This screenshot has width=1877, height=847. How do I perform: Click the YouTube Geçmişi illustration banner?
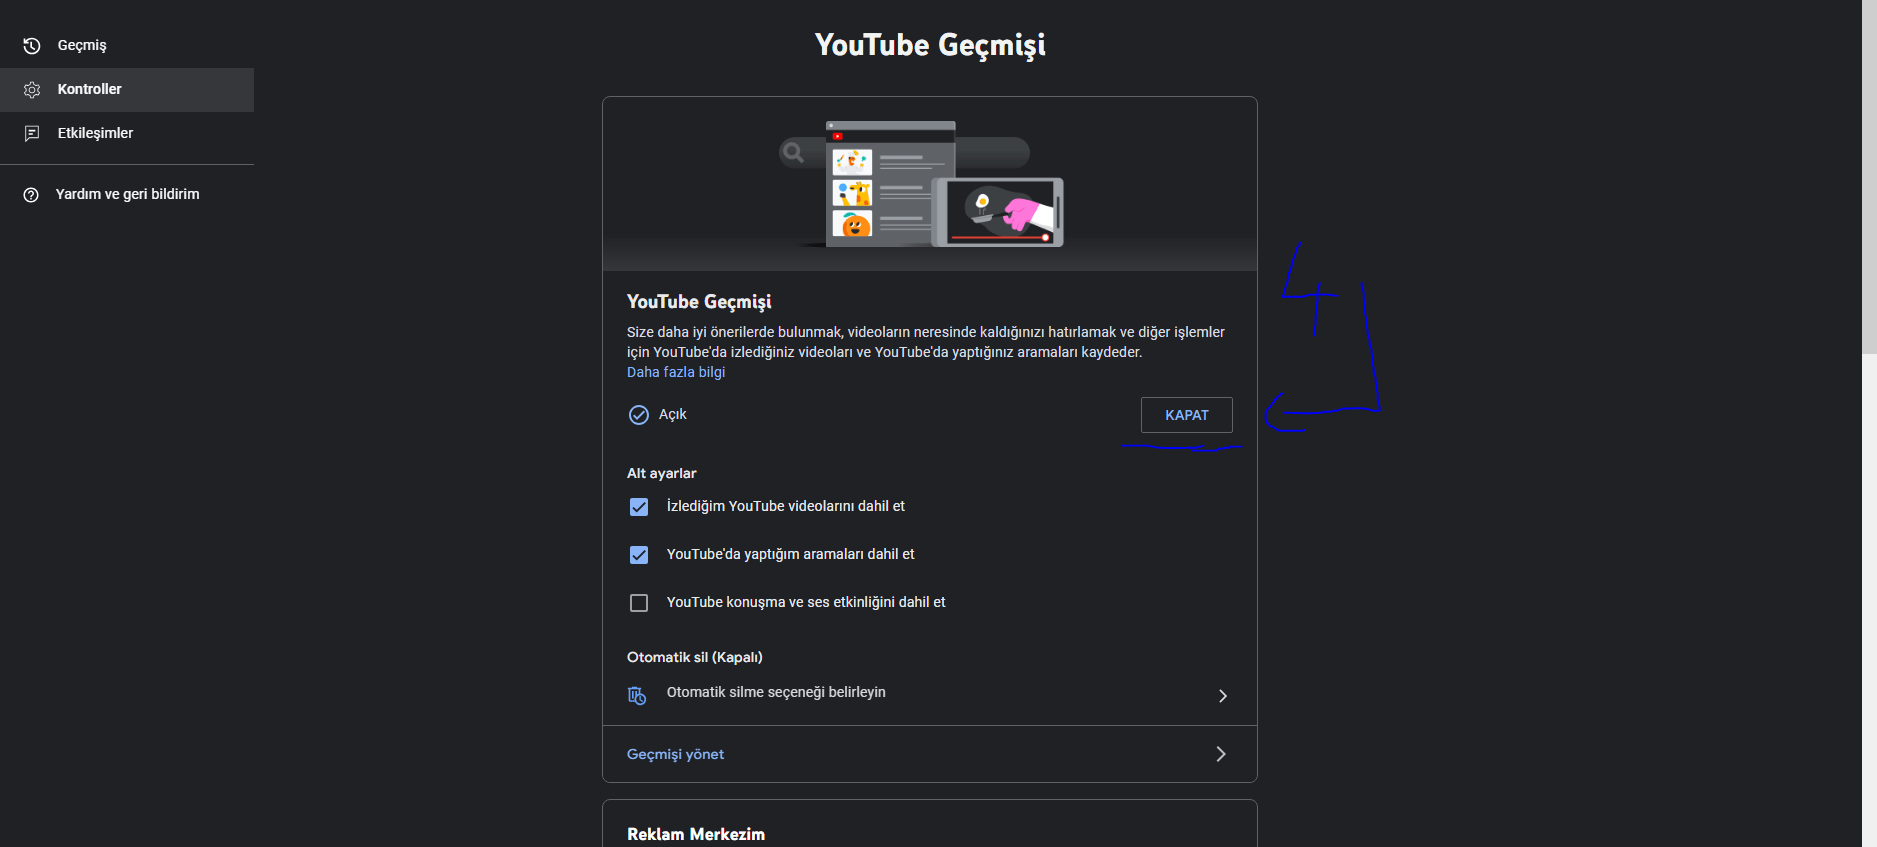click(x=930, y=184)
